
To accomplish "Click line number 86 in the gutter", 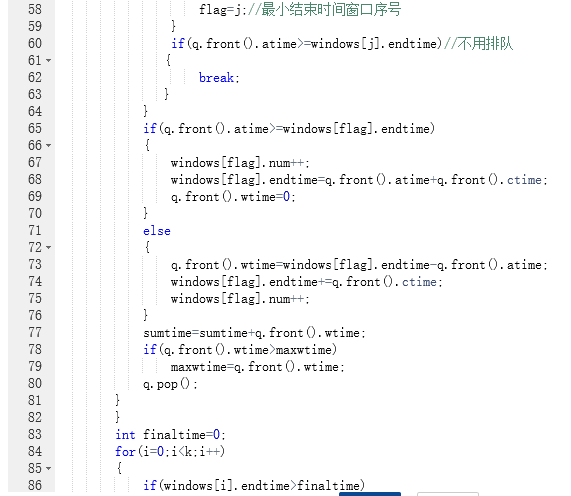I will pos(35,485).
